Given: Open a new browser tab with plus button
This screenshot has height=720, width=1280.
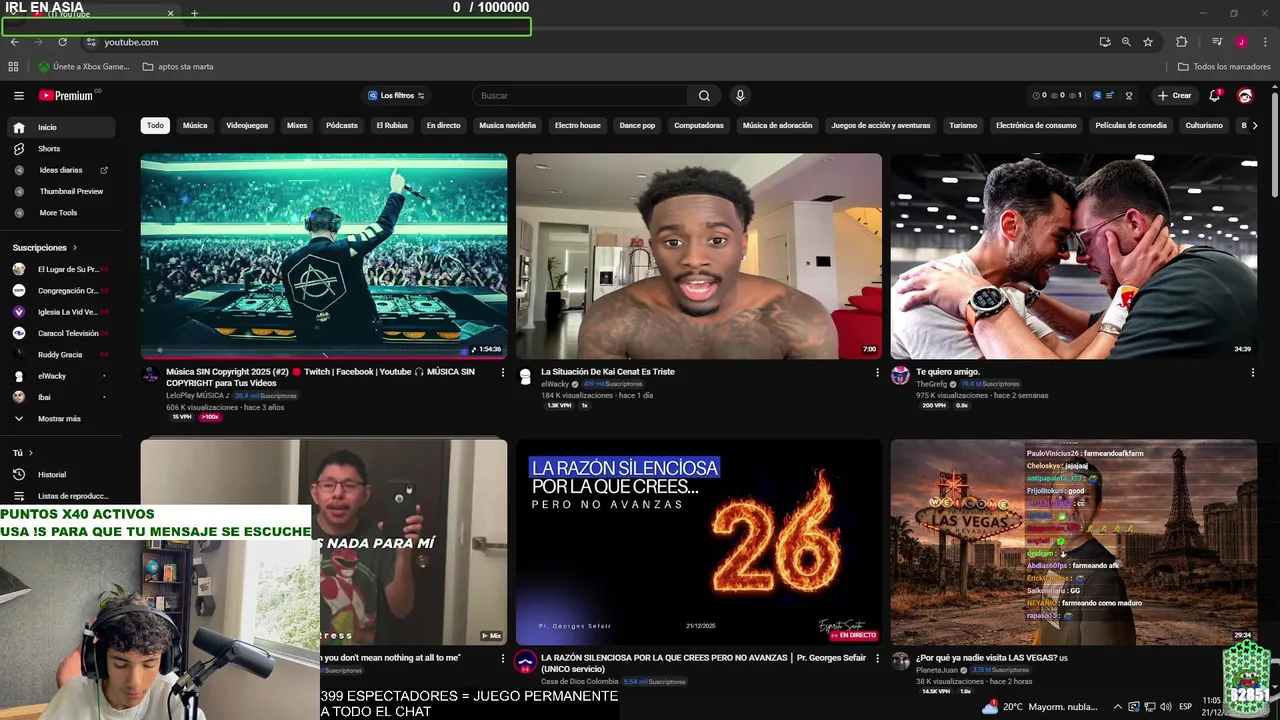Looking at the screenshot, I should pos(195,14).
